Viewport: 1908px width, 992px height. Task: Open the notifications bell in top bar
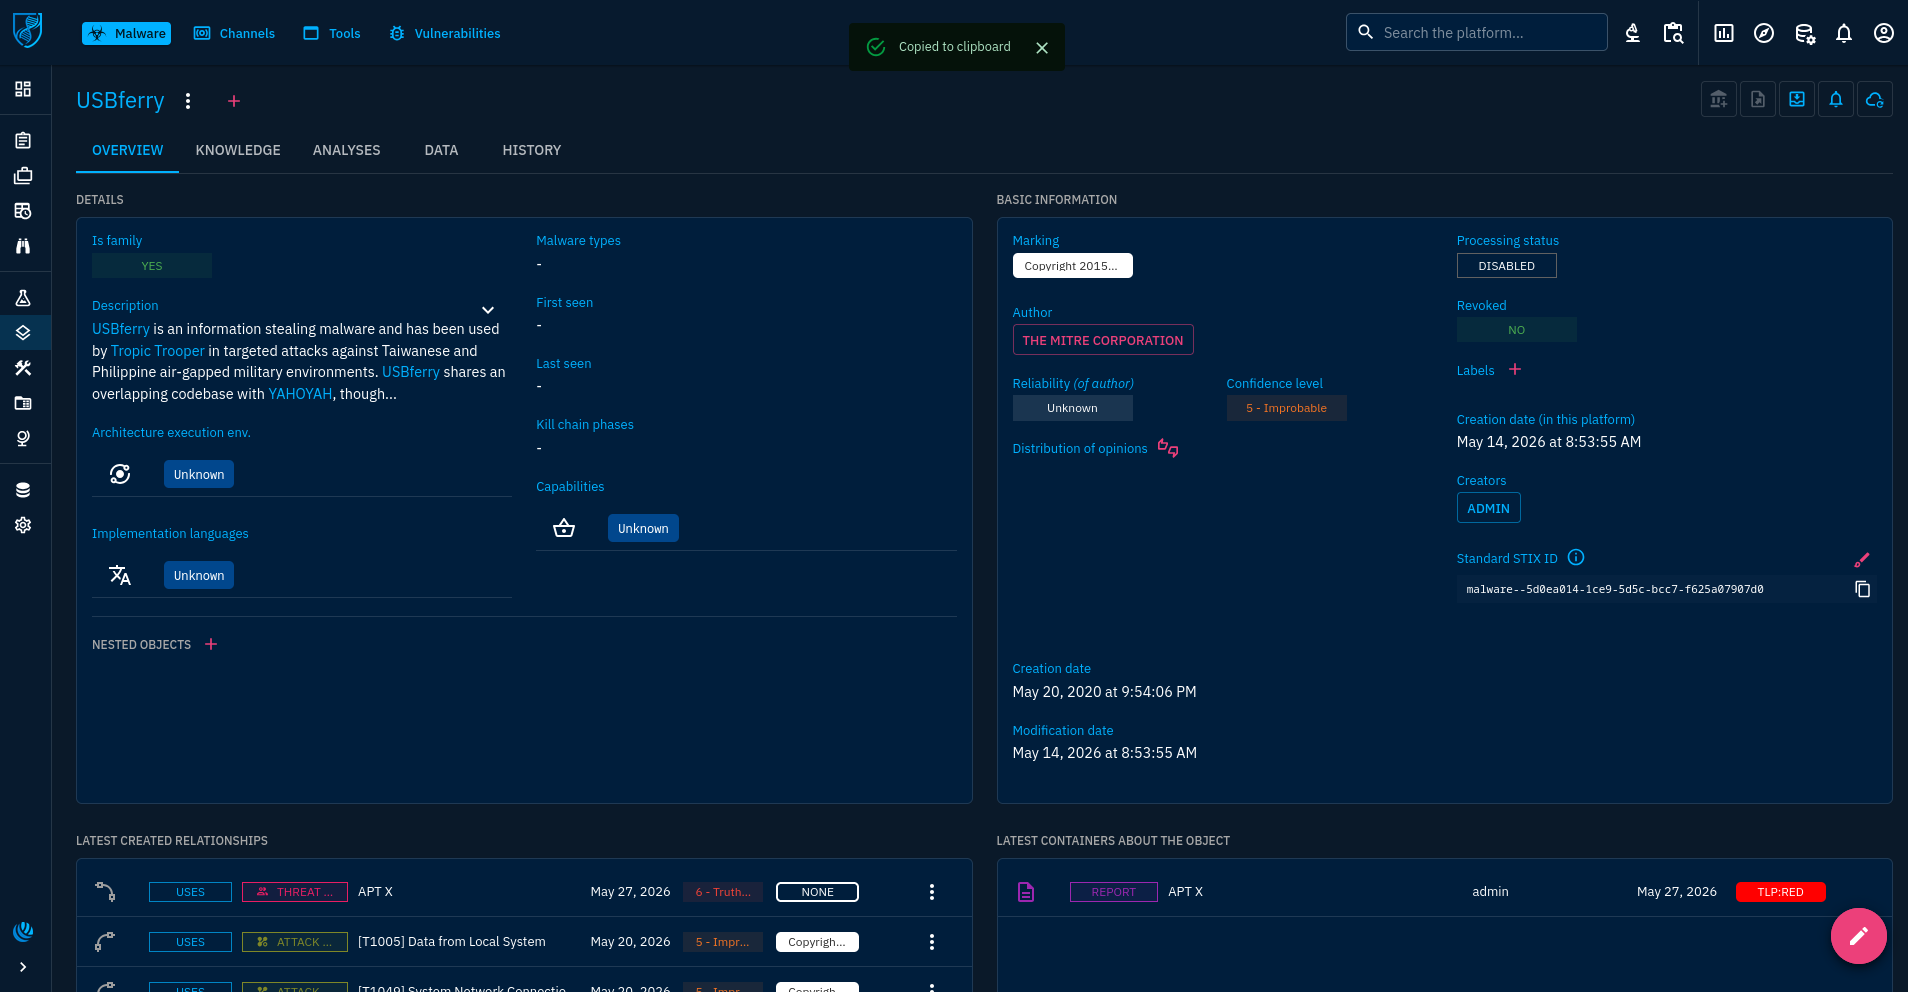(x=1844, y=33)
